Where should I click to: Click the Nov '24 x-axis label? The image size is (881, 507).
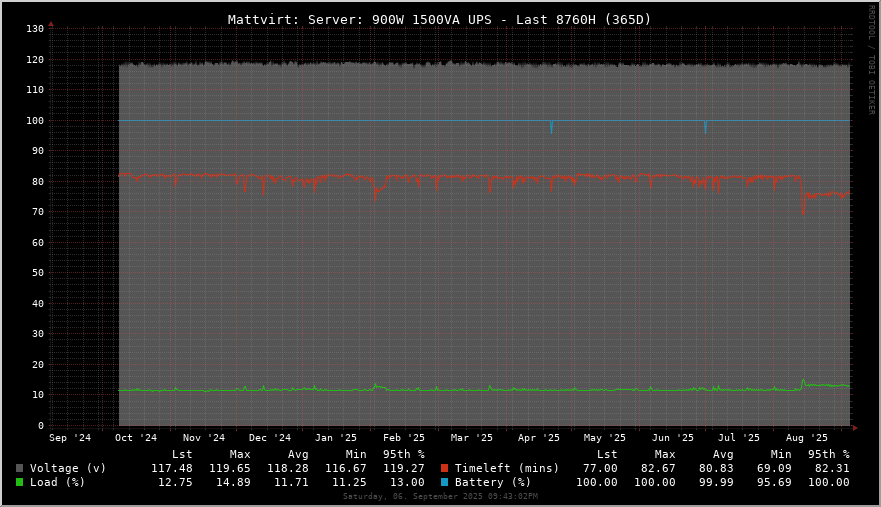point(204,438)
